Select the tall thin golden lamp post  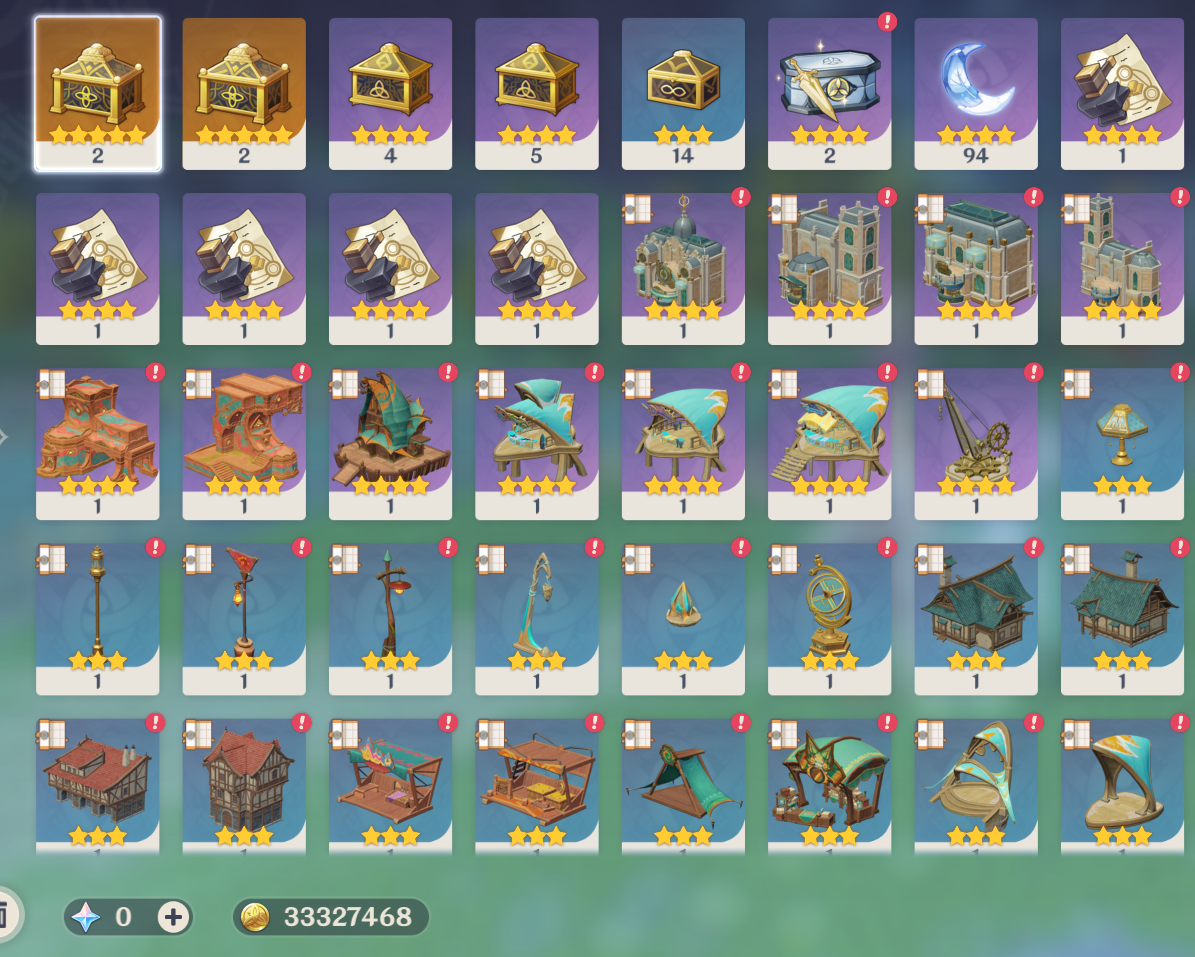(x=98, y=619)
